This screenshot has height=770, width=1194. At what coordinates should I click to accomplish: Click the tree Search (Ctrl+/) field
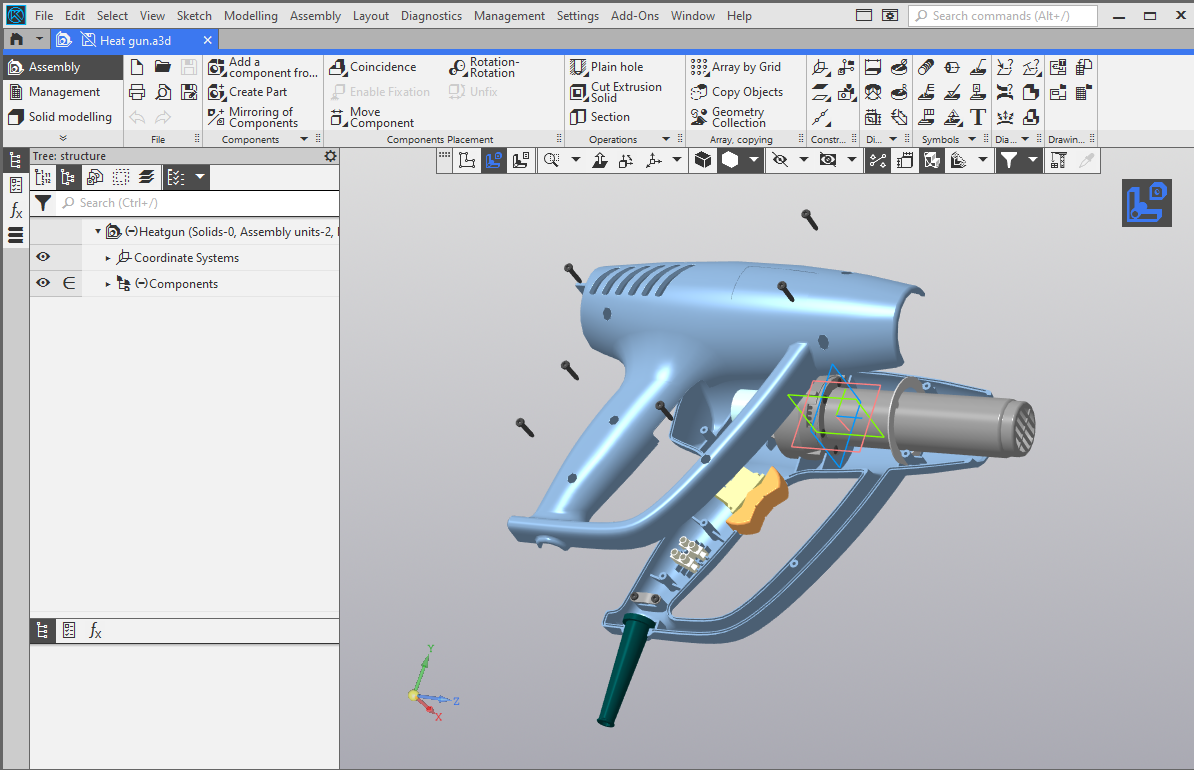click(198, 203)
